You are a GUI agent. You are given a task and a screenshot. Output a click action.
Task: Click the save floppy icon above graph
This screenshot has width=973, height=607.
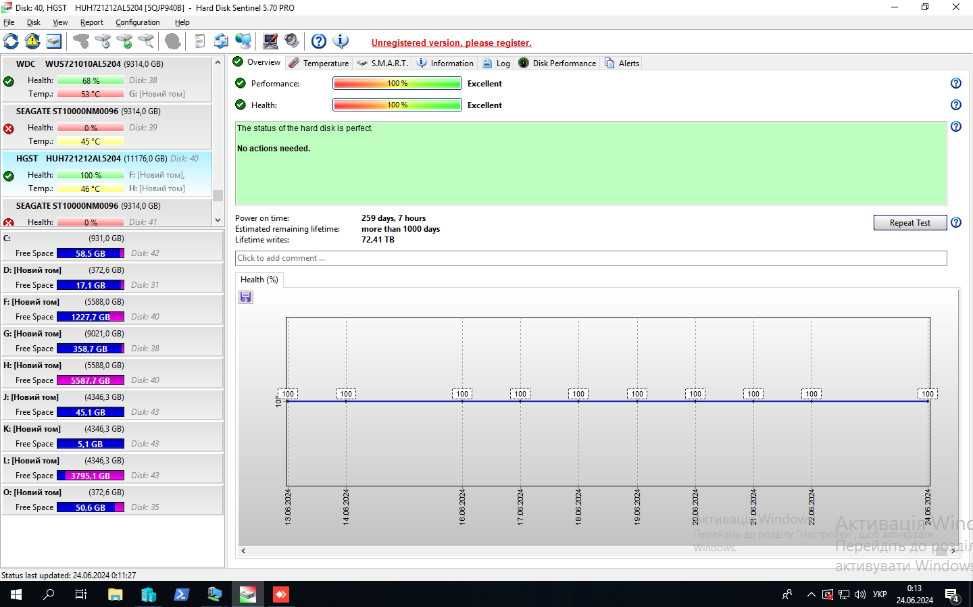click(246, 297)
